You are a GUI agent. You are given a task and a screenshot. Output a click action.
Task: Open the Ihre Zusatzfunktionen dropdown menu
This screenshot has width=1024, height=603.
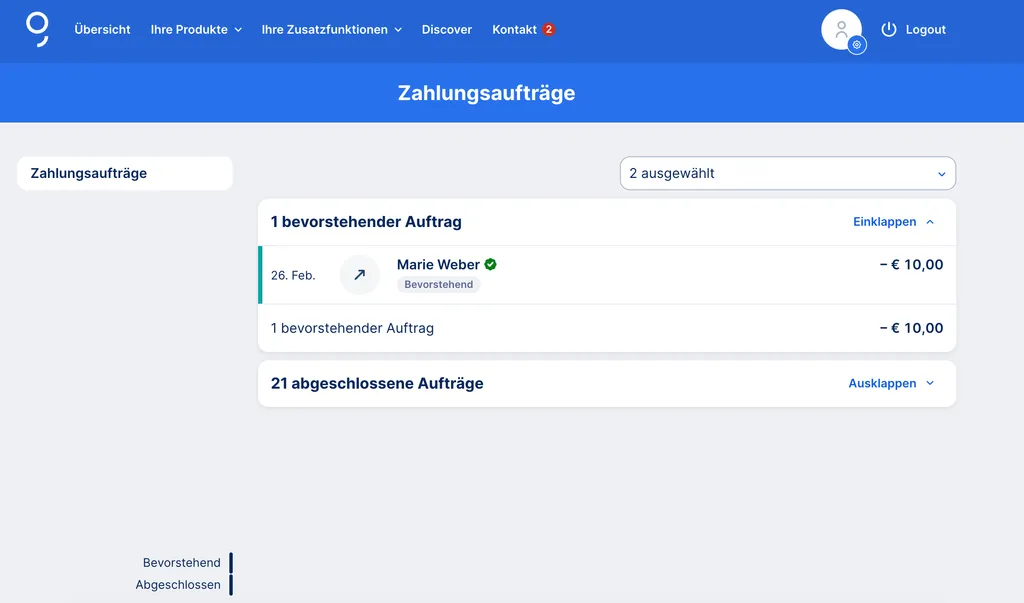coord(331,30)
